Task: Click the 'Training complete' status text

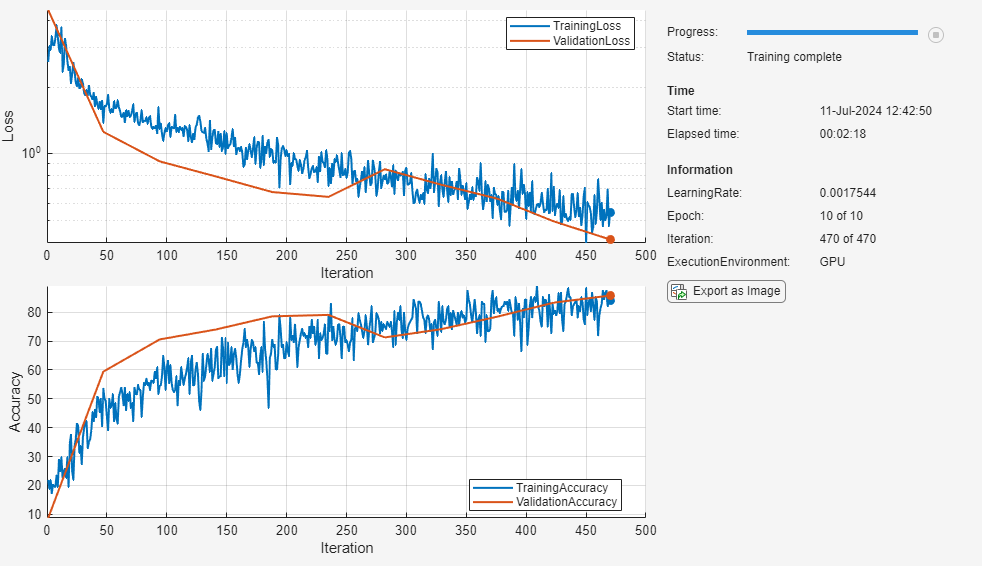Action: (794, 57)
